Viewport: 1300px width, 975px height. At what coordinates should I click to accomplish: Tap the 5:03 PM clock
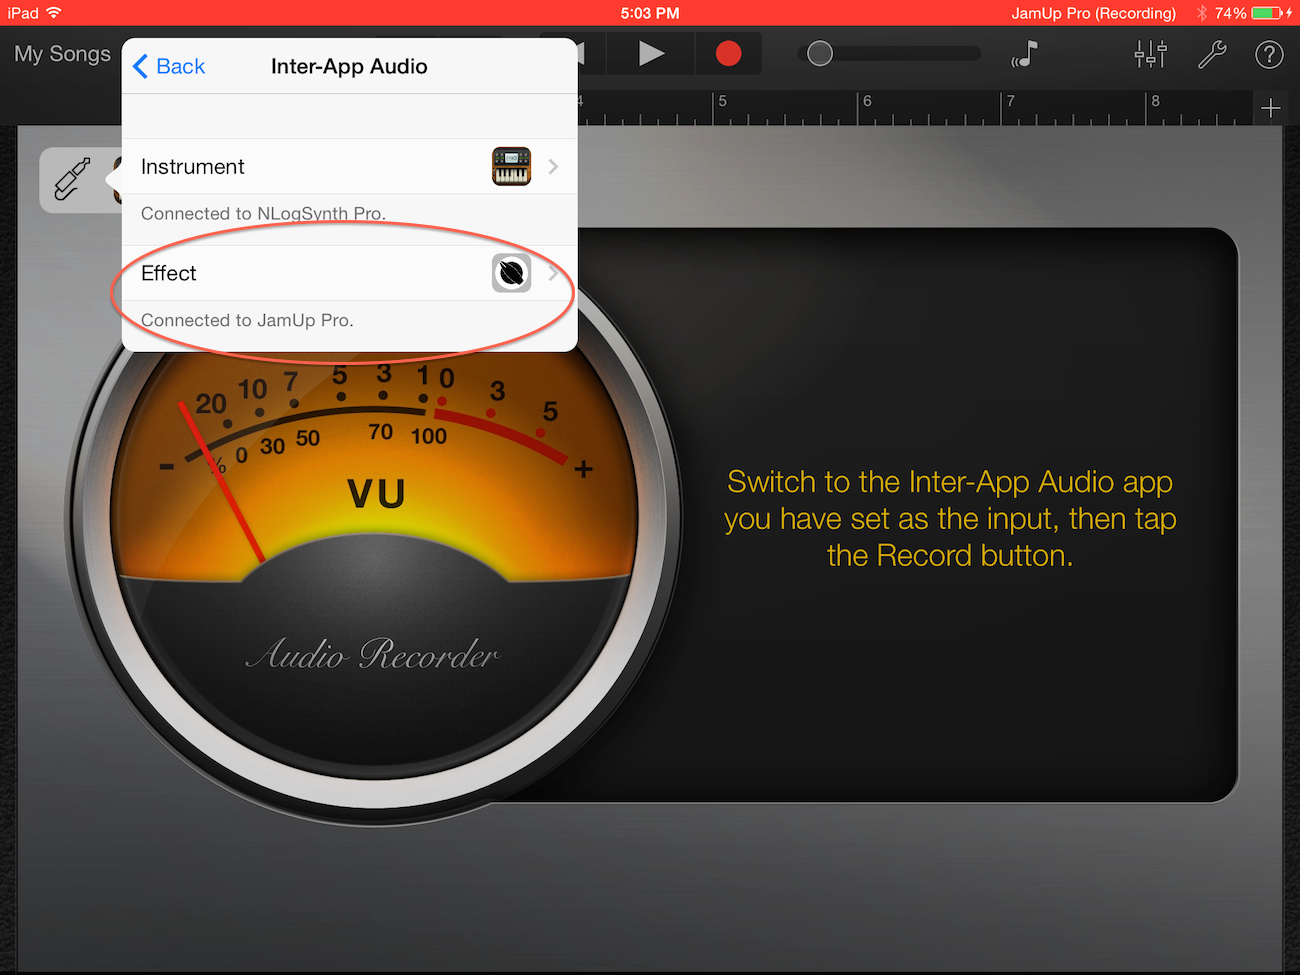tap(650, 13)
